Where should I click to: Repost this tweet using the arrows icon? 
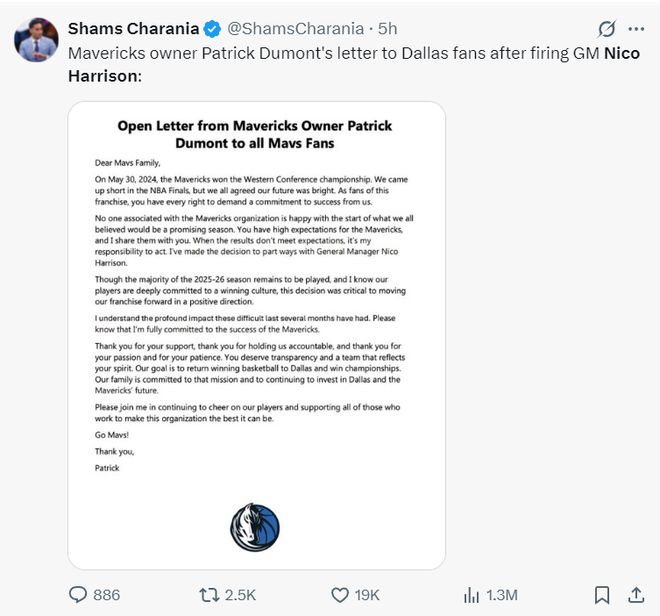(209, 595)
